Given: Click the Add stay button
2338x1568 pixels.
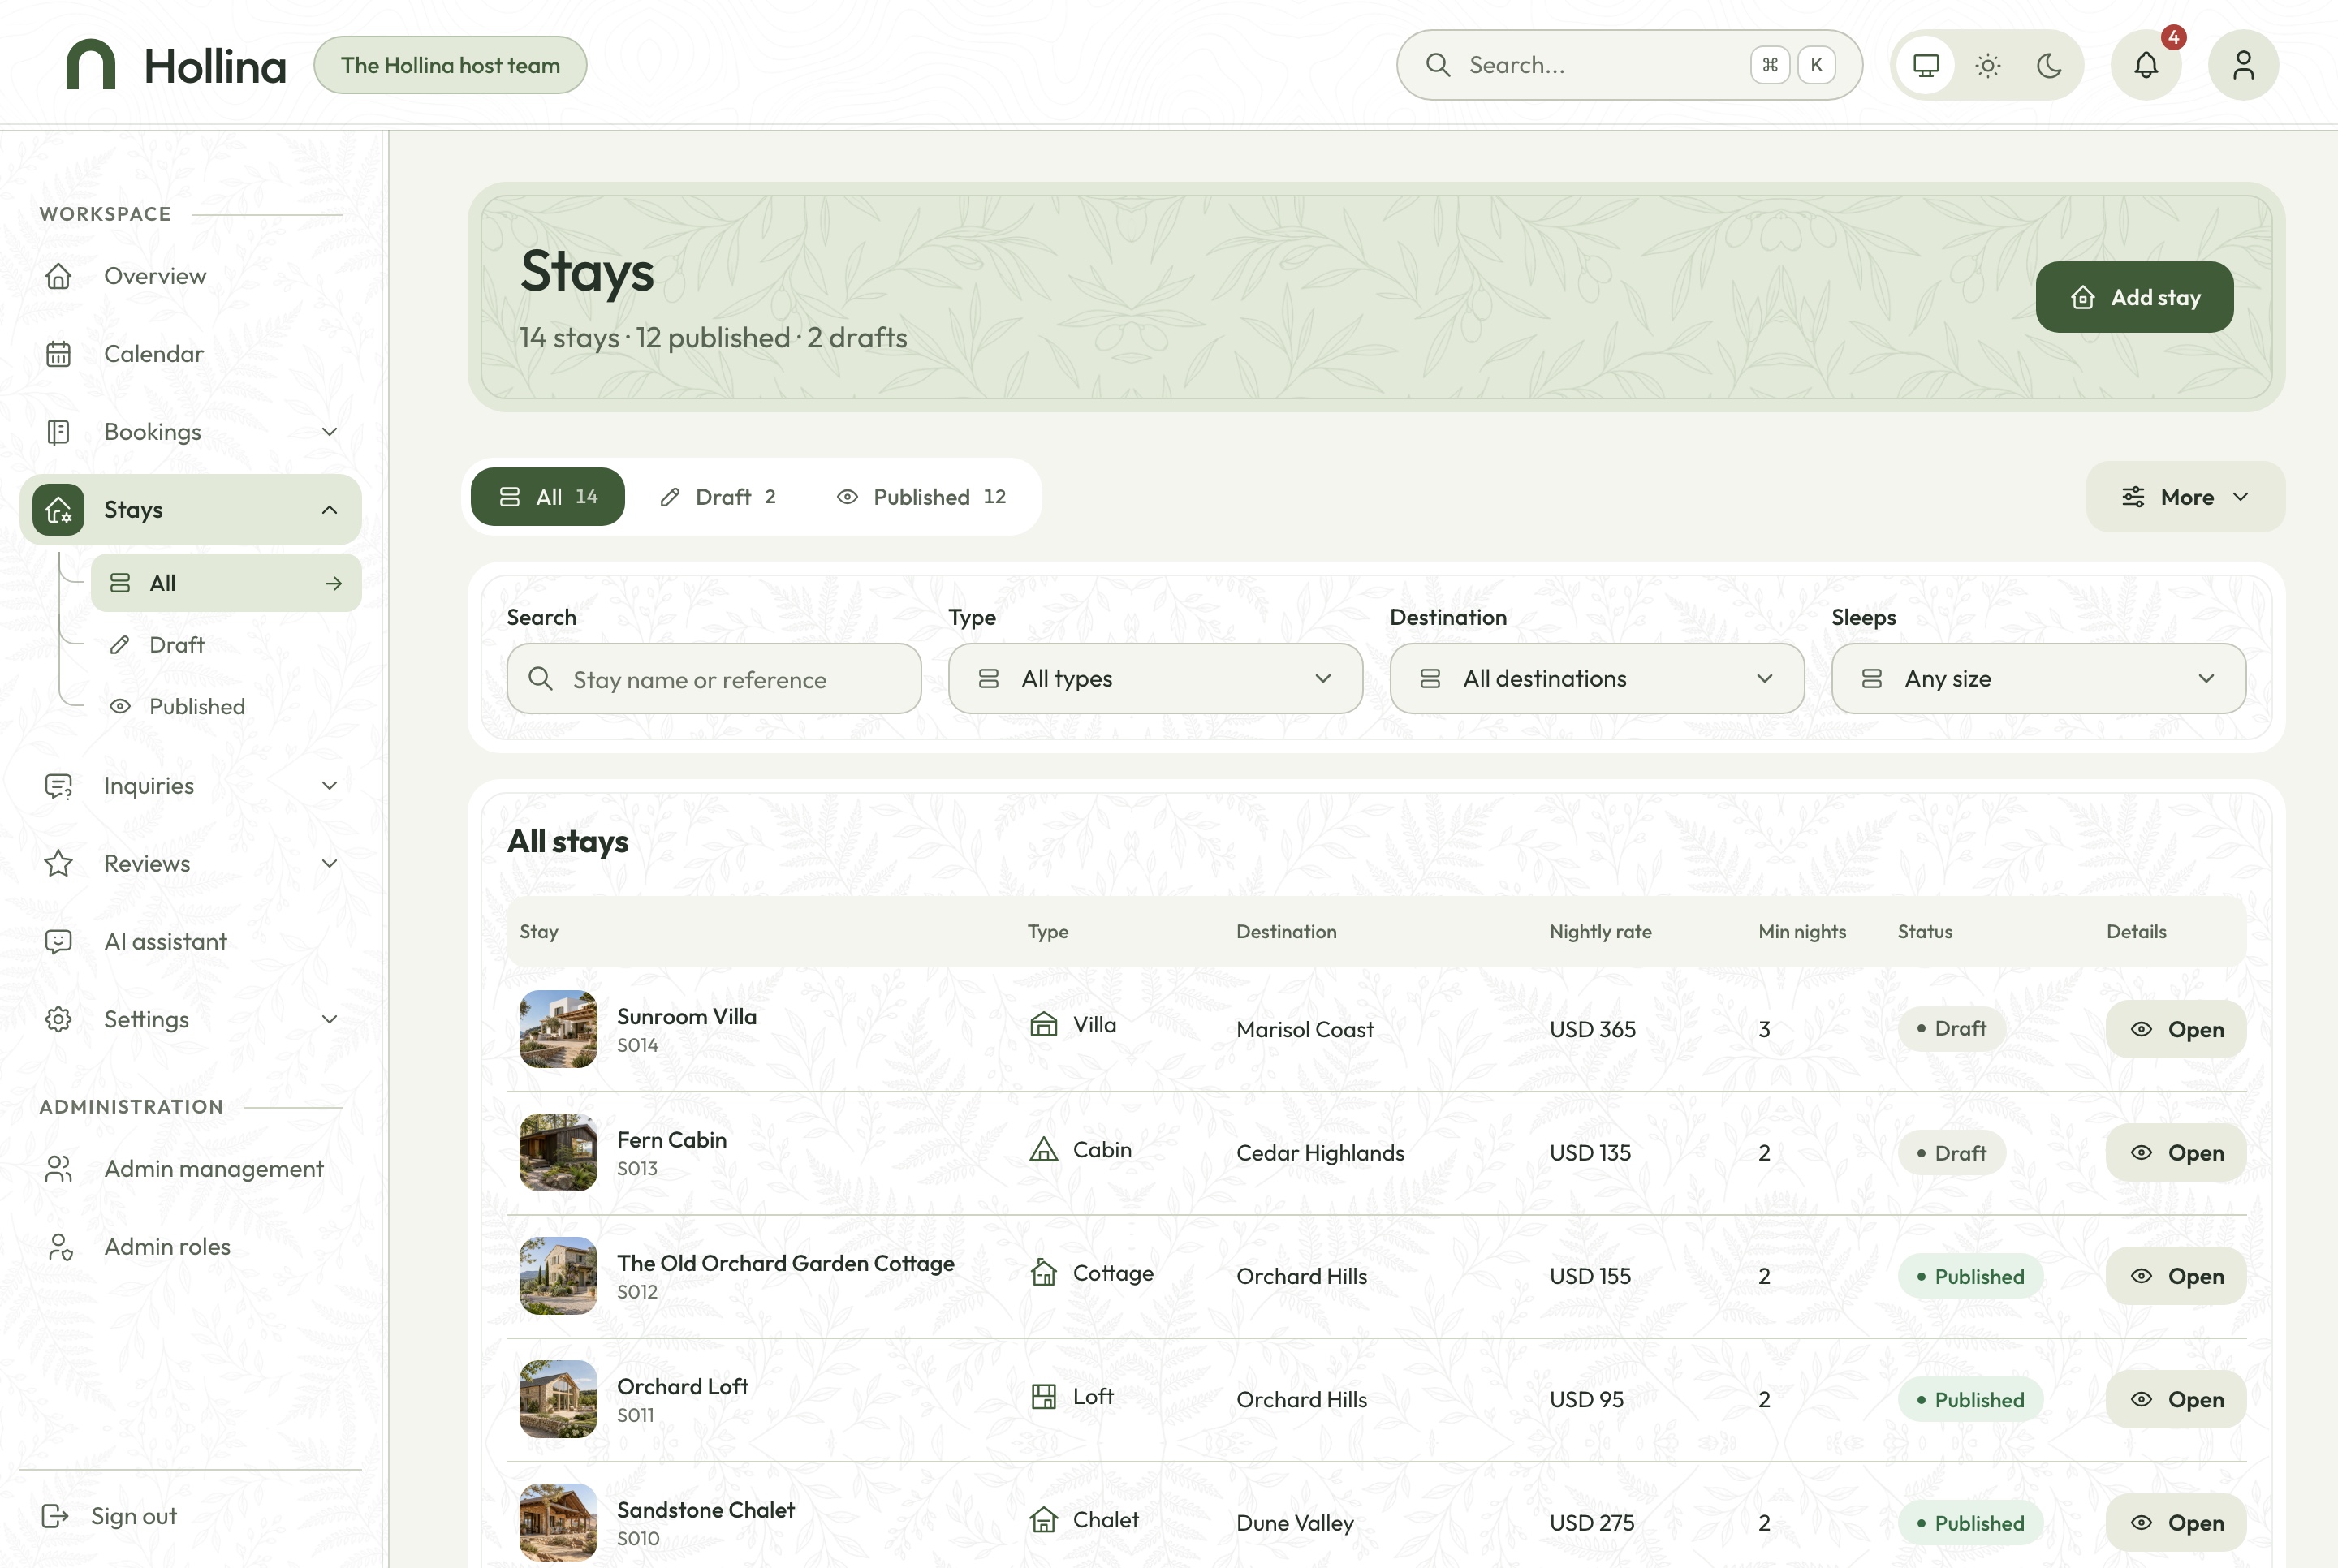Looking at the screenshot, I should 2134,297.
